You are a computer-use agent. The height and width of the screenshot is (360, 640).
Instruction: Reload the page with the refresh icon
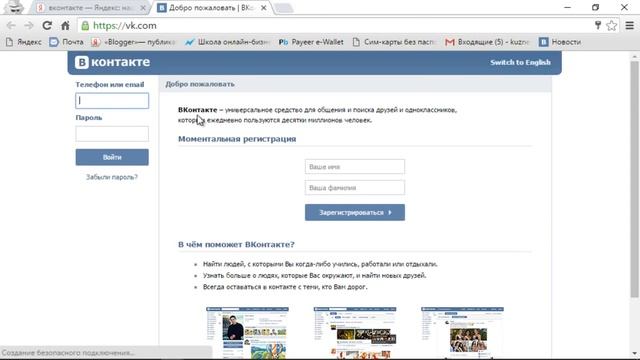click(47, 25)
